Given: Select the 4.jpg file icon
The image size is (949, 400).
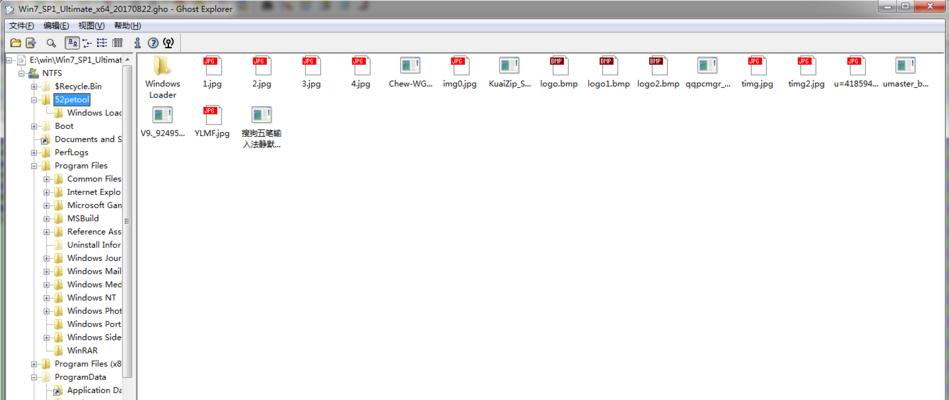Looking at the screenshot, I should 361,65.
